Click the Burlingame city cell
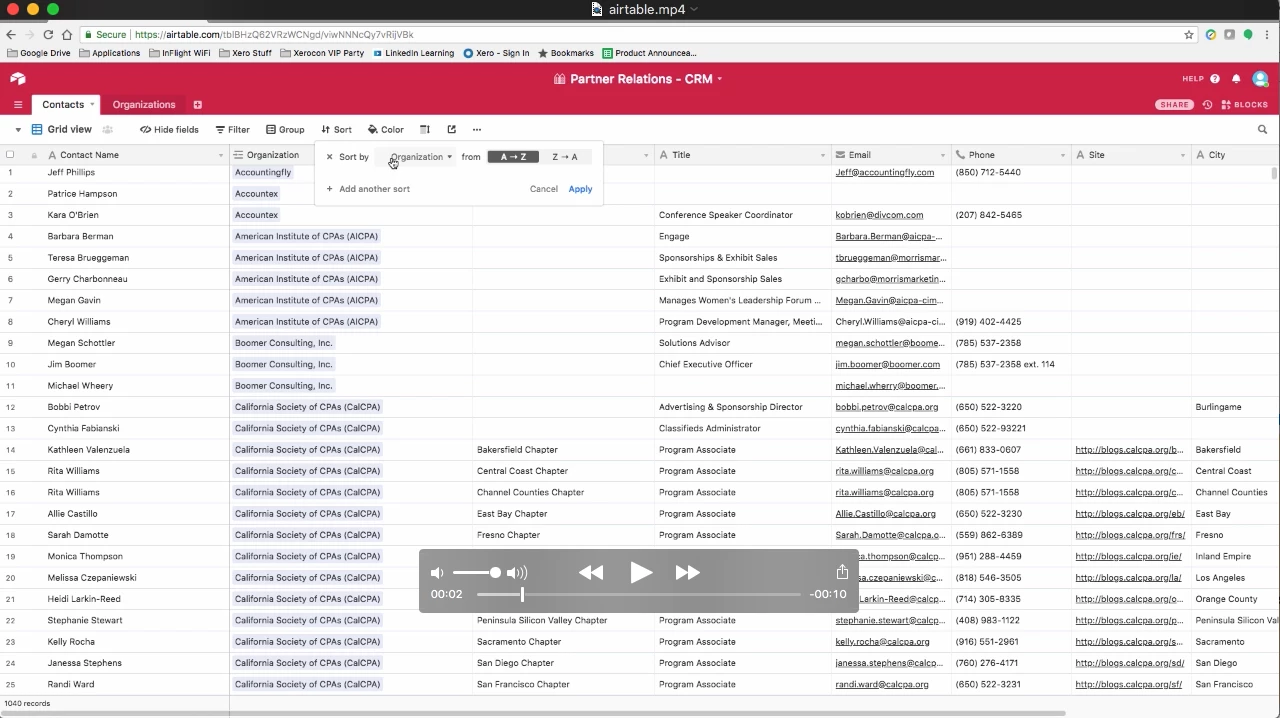Image resolution: width=1280 pixels, height=718 pixels. pyautogui.click(x=1235, y=407)
